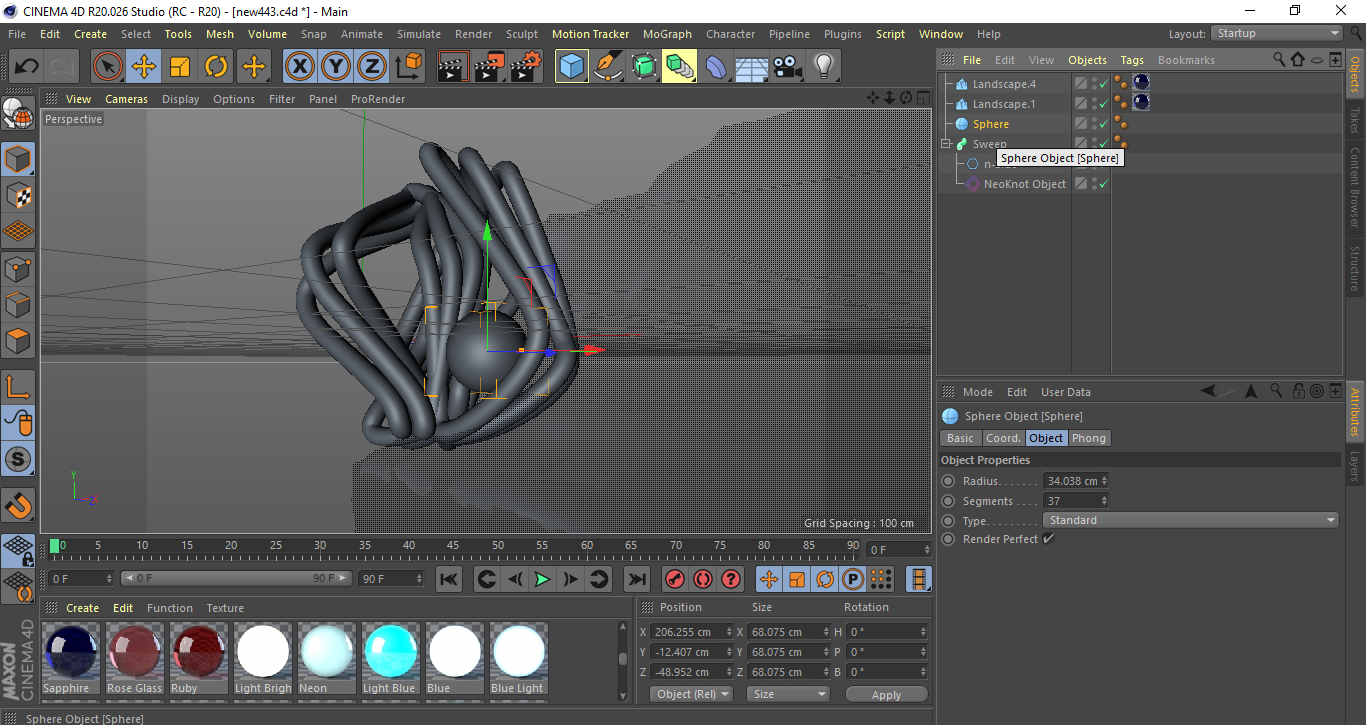The width and height of the screenshot is (1366, 725).
Task: Switch to Points mode
Action: pos(18,268)
